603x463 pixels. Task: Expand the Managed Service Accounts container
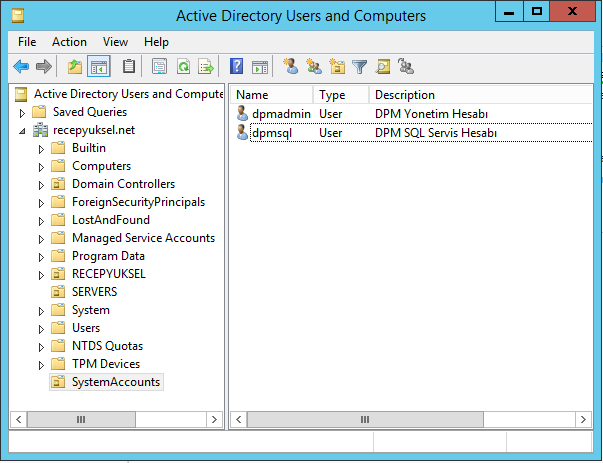pos(41,239)
